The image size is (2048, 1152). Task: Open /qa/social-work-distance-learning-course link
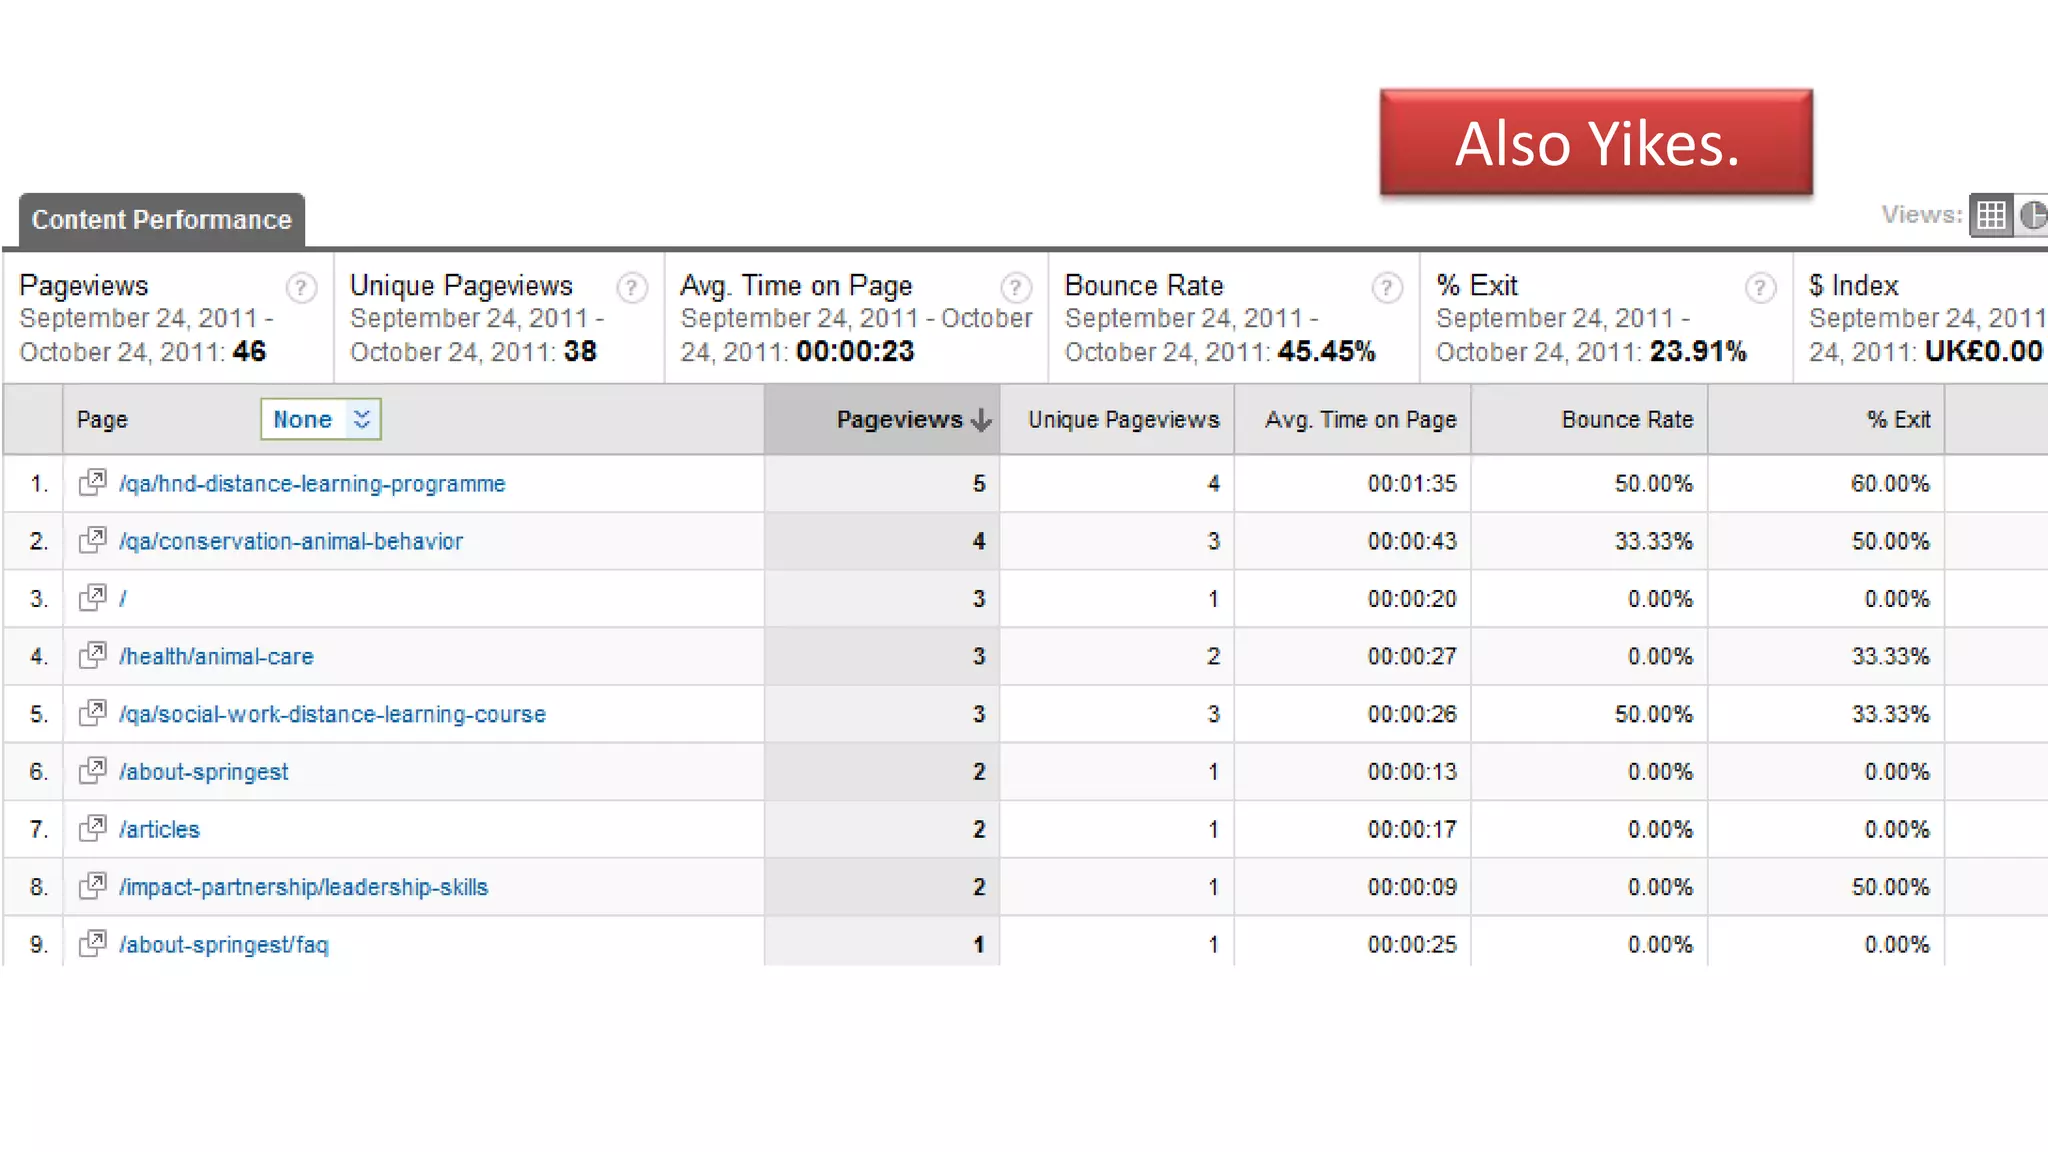[x=332, y=714]
